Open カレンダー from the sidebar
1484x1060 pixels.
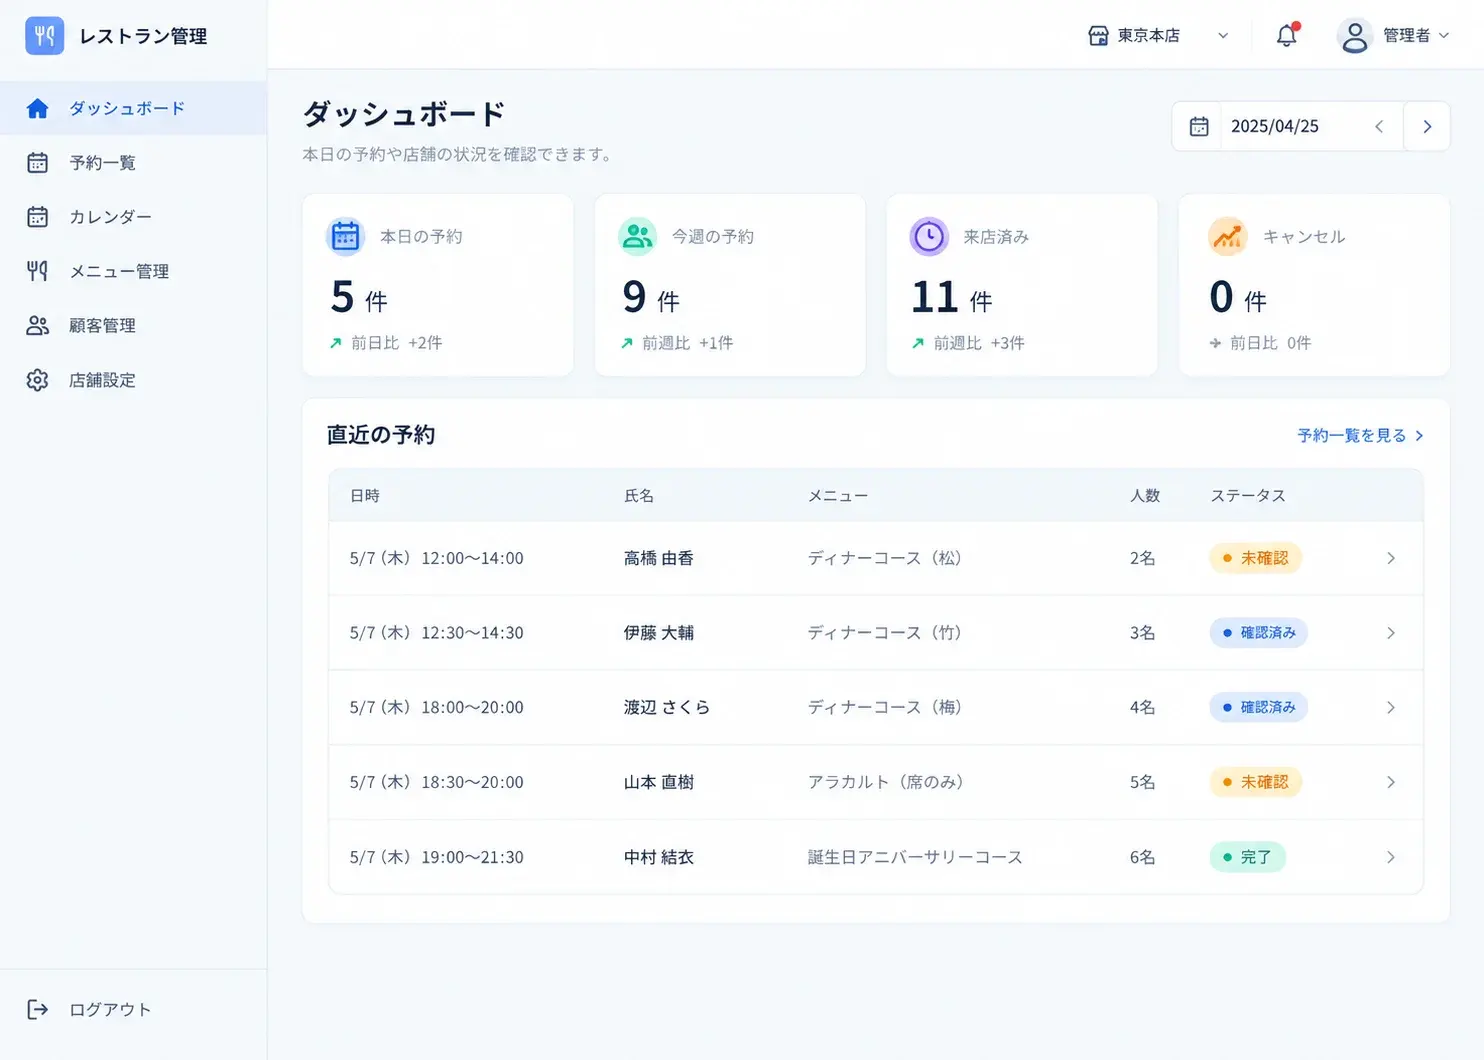pos(133,217)
